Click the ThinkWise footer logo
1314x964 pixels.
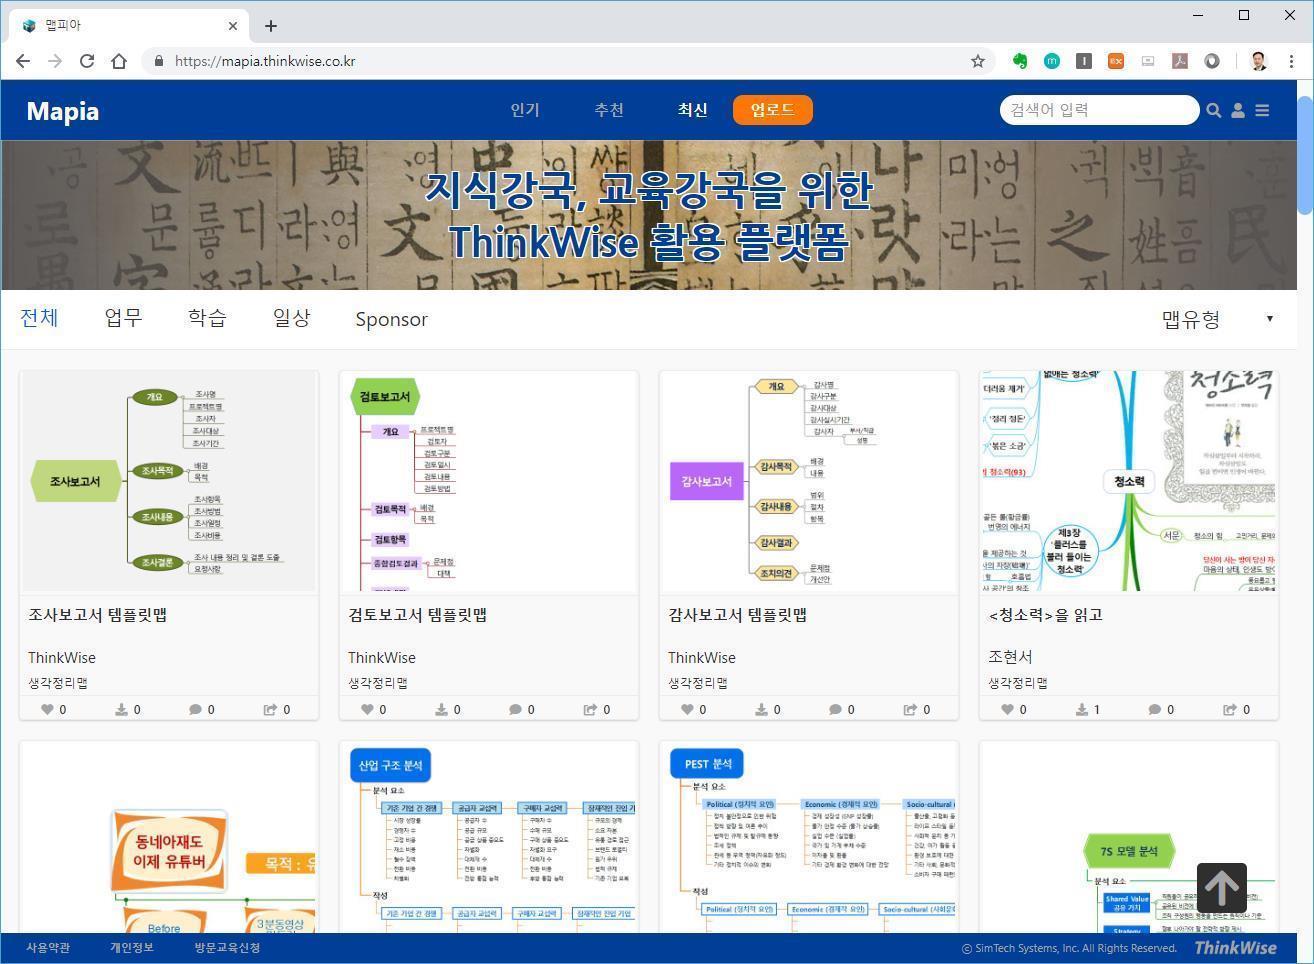tap(1235, 947)
